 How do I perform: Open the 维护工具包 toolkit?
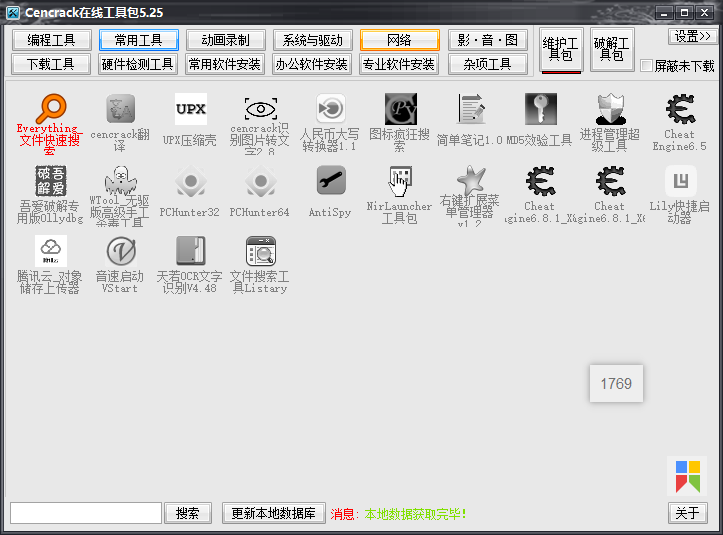pos(561,49)
